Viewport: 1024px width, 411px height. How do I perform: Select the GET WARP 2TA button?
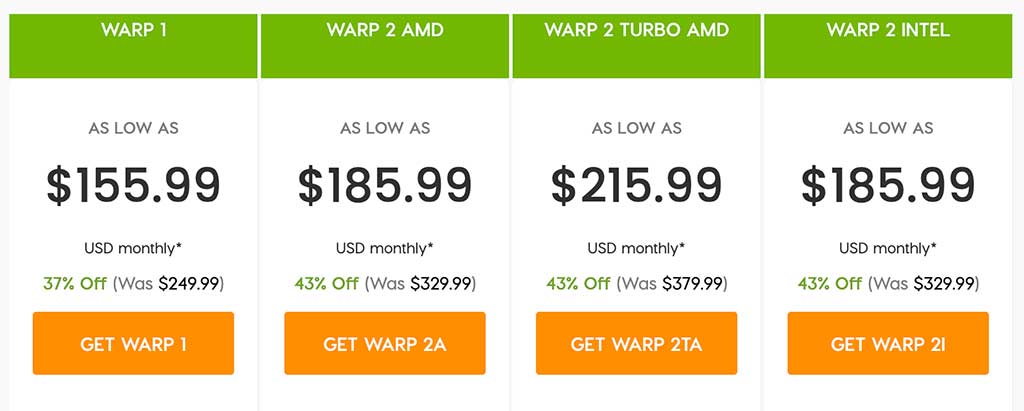click(x=636, y=344)
